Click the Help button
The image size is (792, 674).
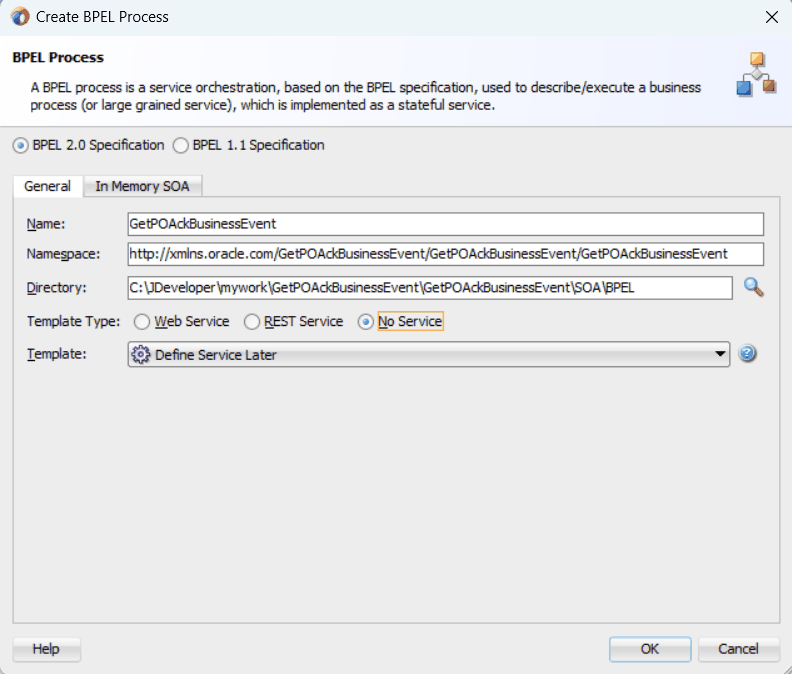tap(46, 649)
